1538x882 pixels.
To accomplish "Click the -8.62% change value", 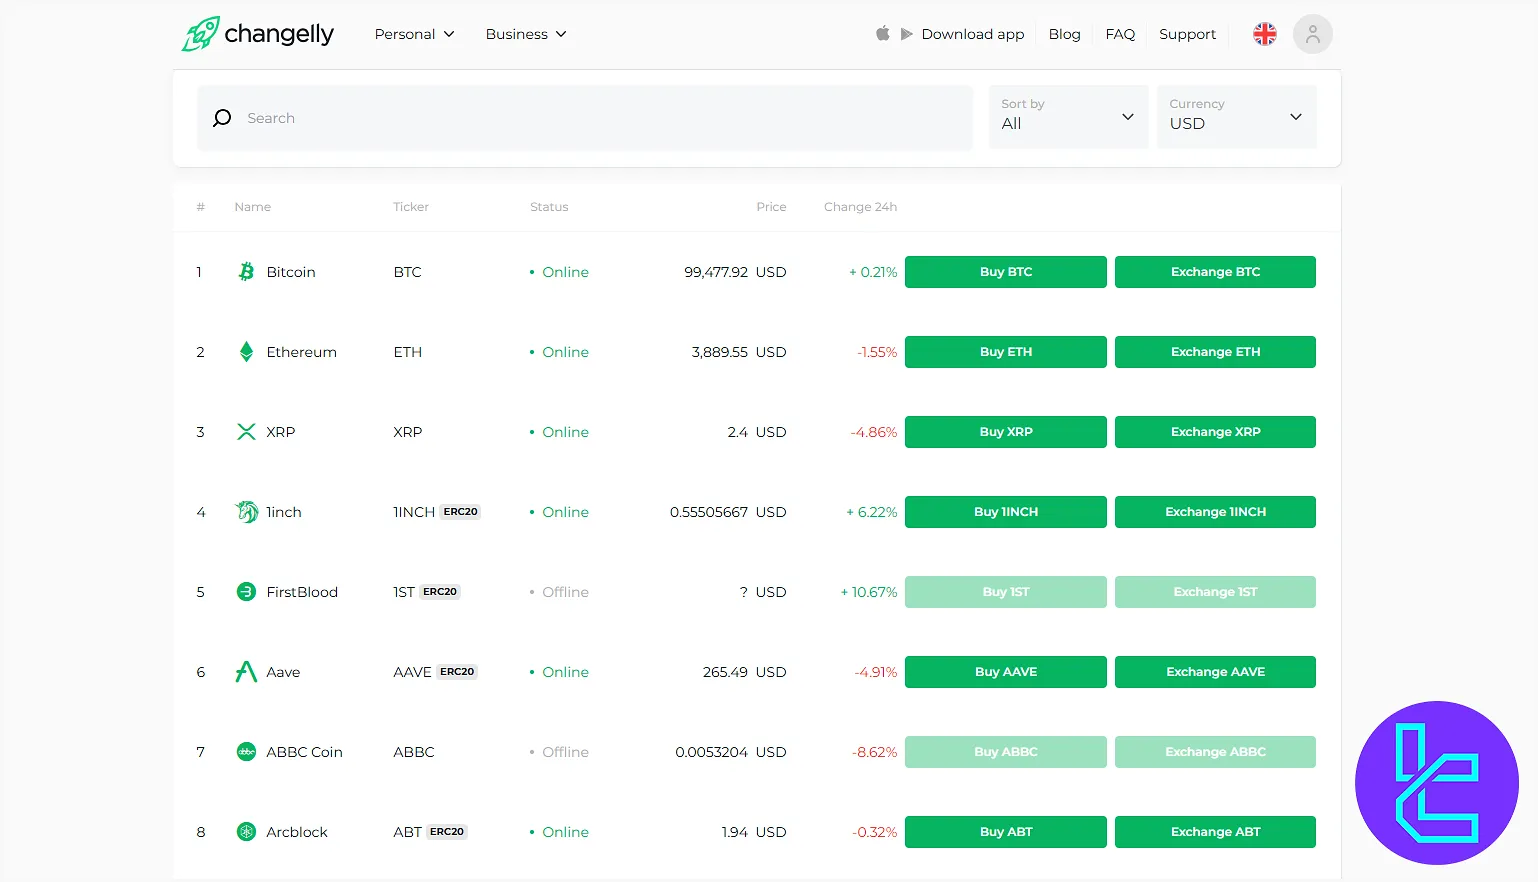I will coord(875,752).
